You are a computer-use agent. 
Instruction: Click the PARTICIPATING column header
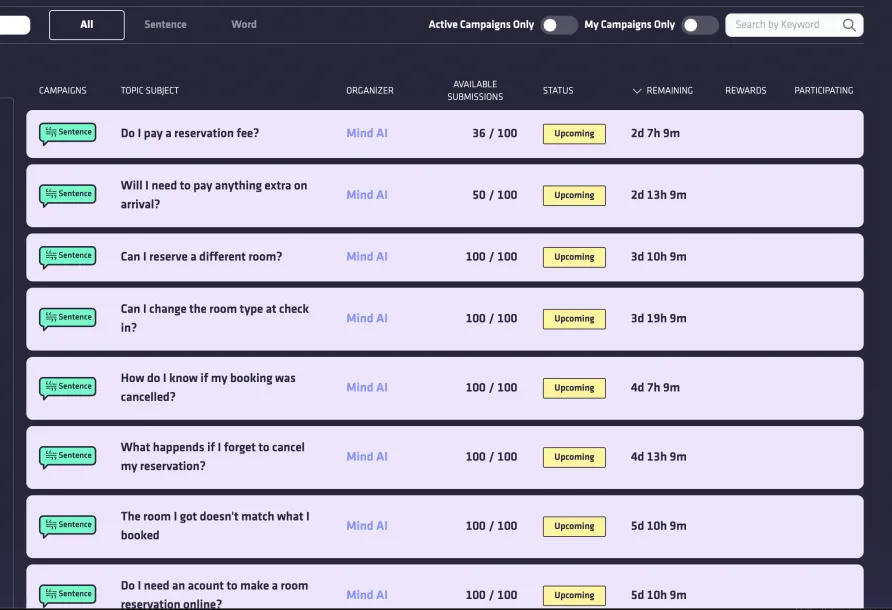tap(823, 90)
